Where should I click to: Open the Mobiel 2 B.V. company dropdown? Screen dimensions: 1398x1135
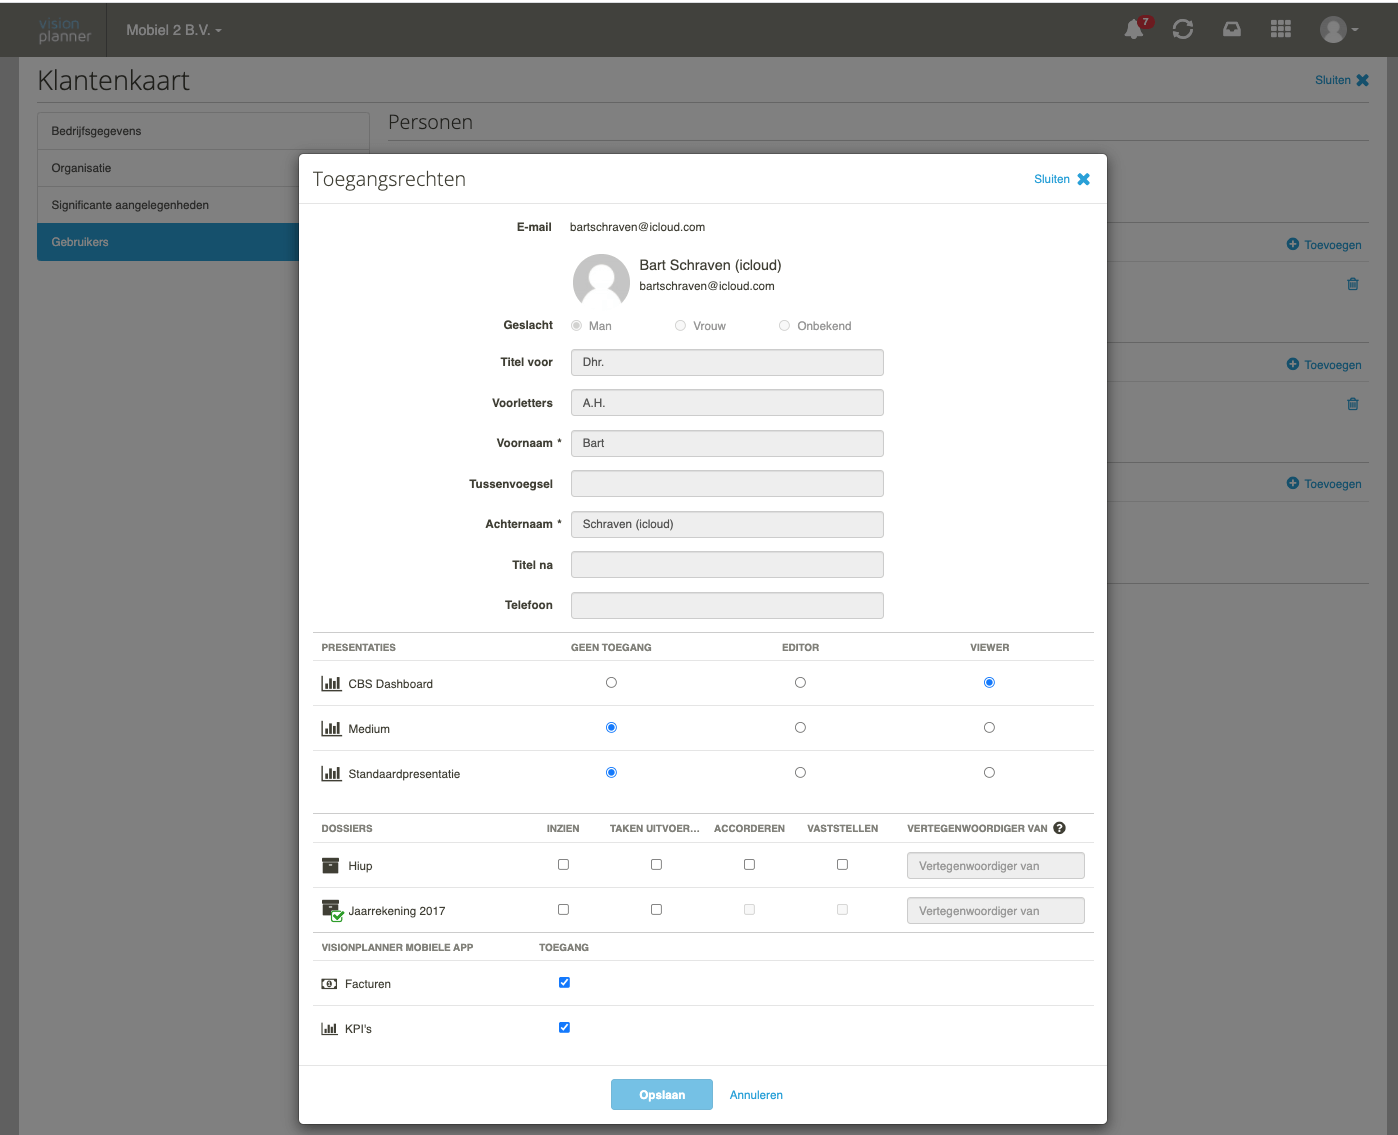(x=172, y=29)
